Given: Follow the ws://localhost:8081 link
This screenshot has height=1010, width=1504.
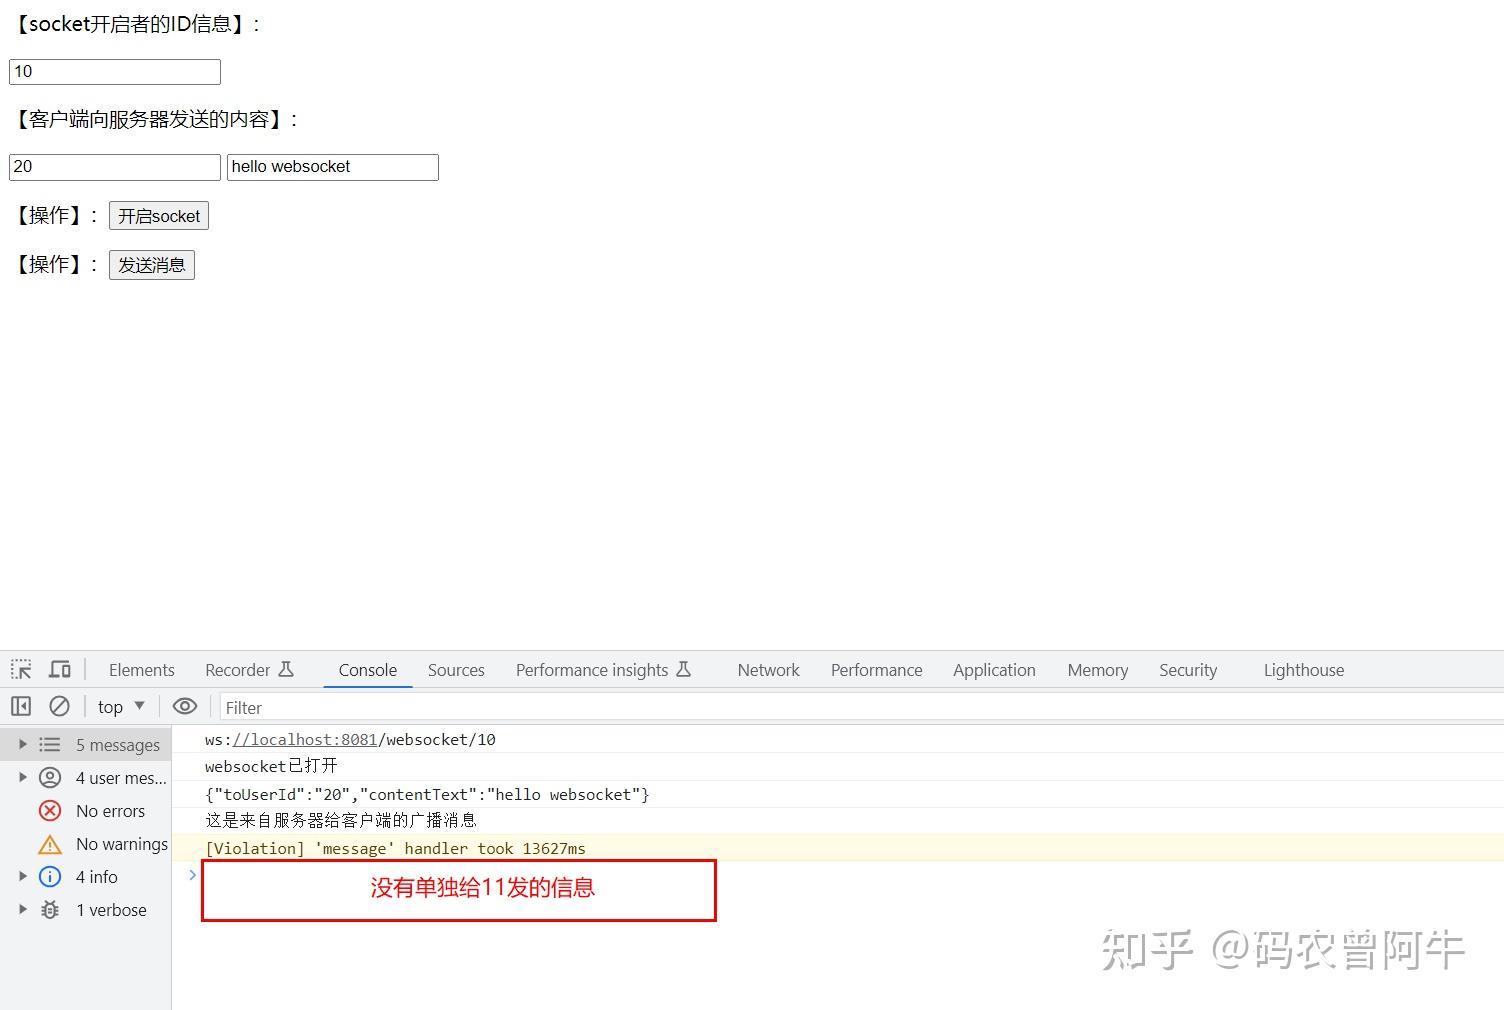Looking at the screenshot, I should (305, 739).
